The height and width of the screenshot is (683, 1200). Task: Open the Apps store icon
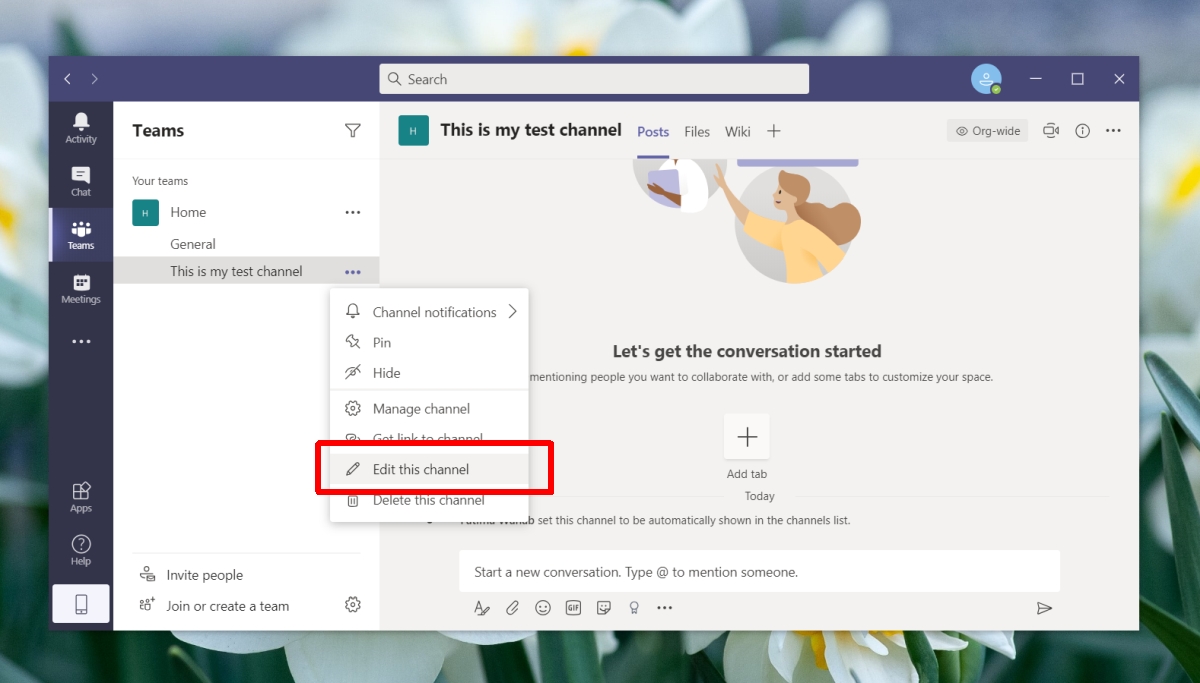[x=81, y=497]
